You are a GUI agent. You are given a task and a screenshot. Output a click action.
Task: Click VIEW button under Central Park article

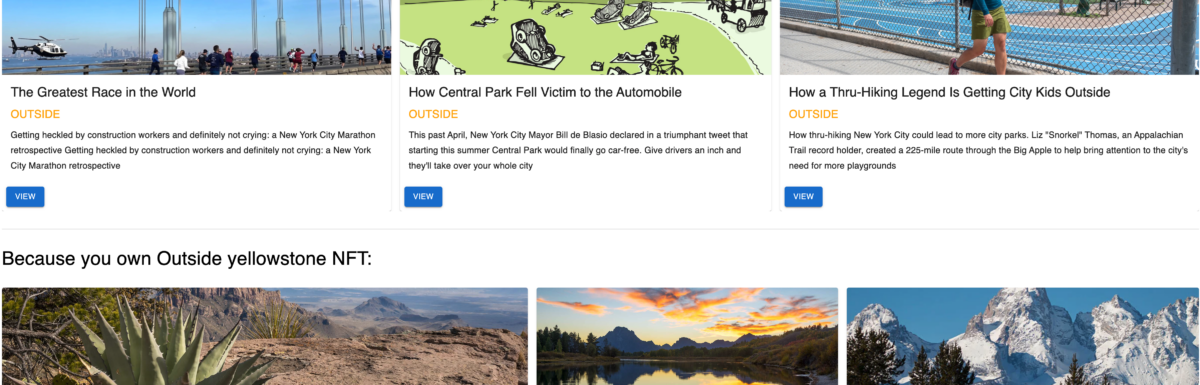click(423, 196)
